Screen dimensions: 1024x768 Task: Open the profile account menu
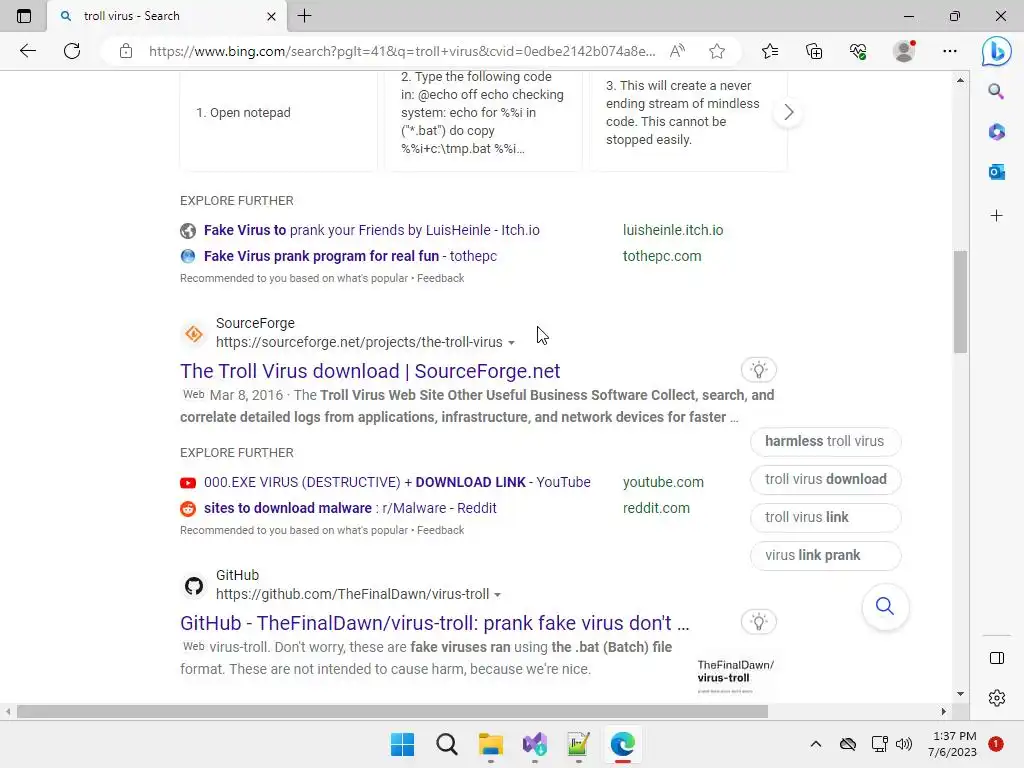pyautogui.click(x=904, y=51)
